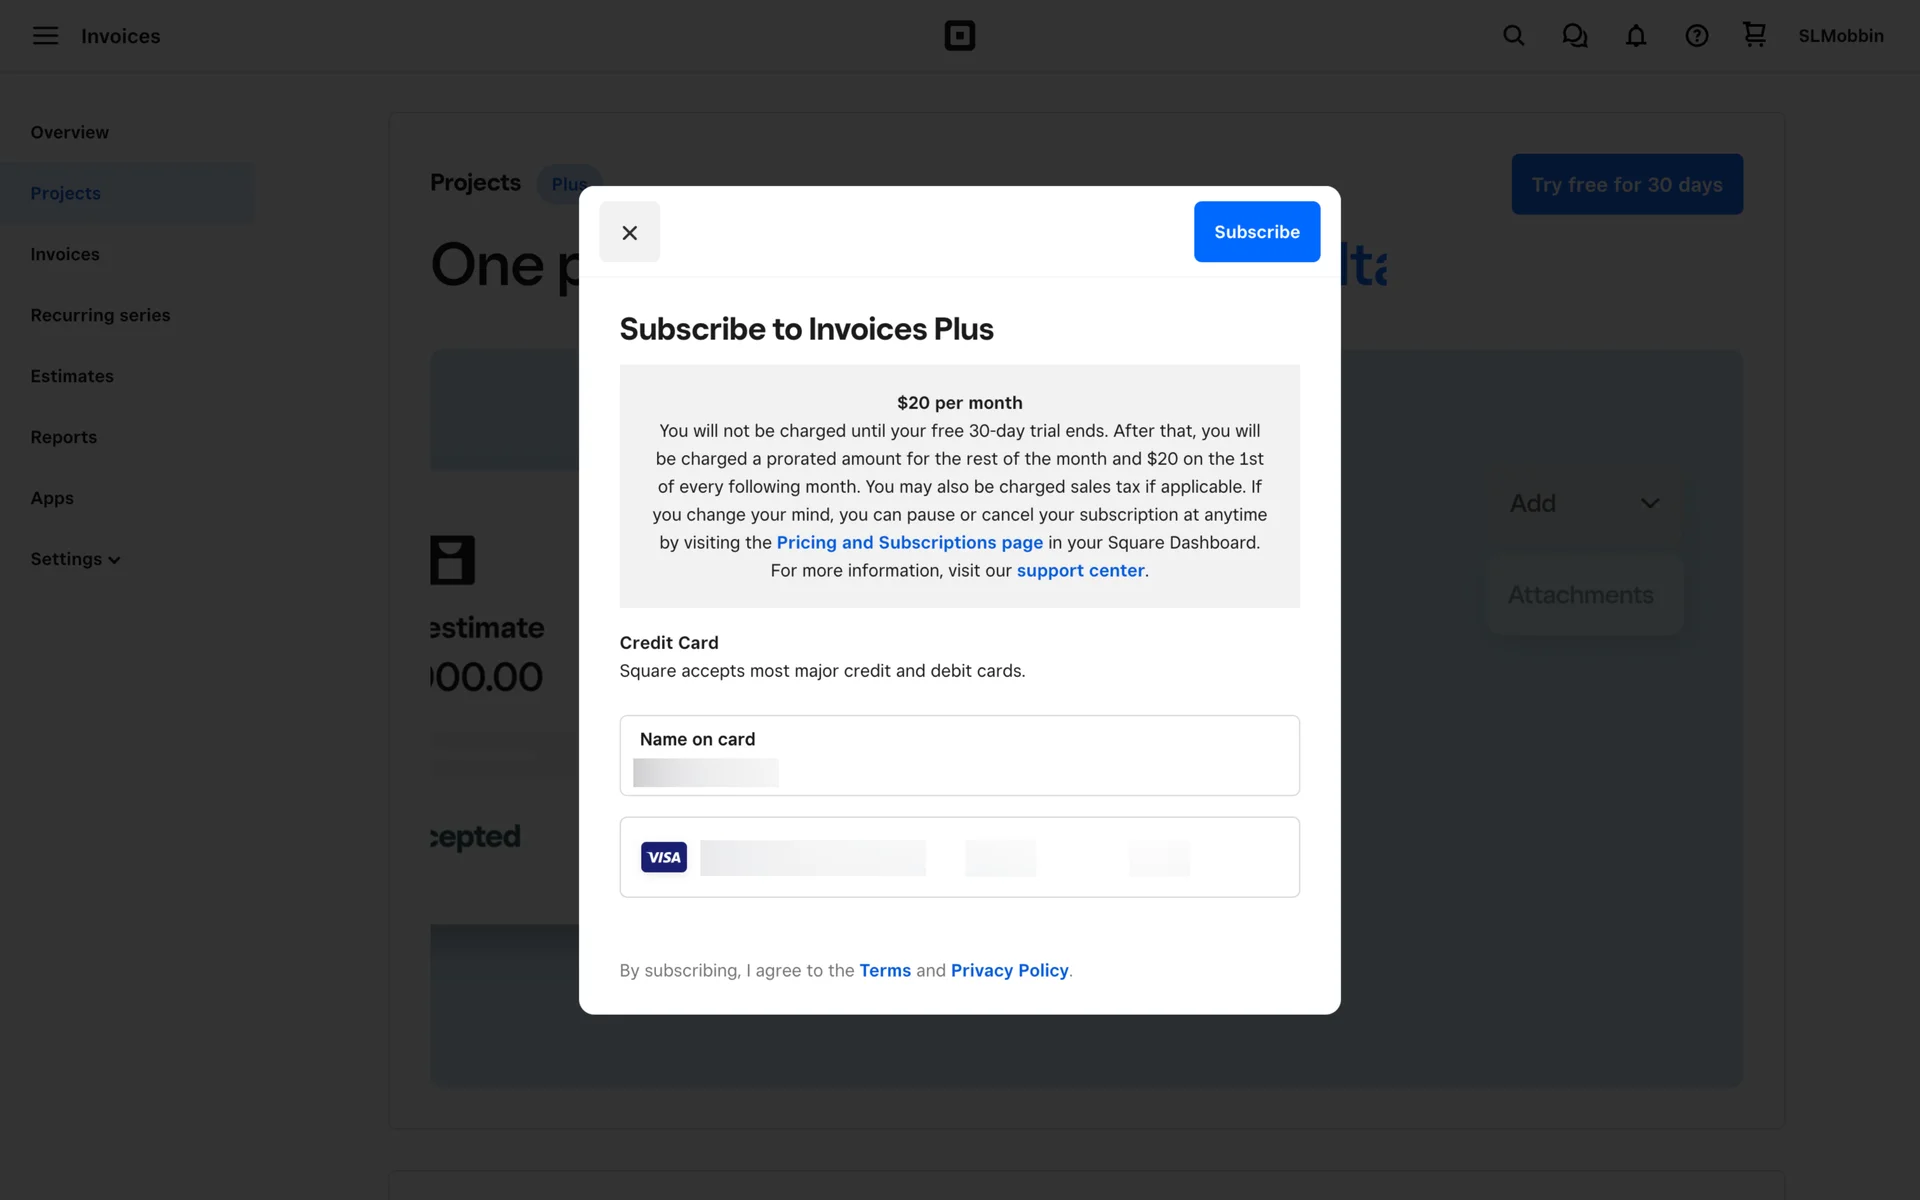Screen dimensions: 1920x1200
Task: Open Reports in the sidebar
Action: point(63,437)
